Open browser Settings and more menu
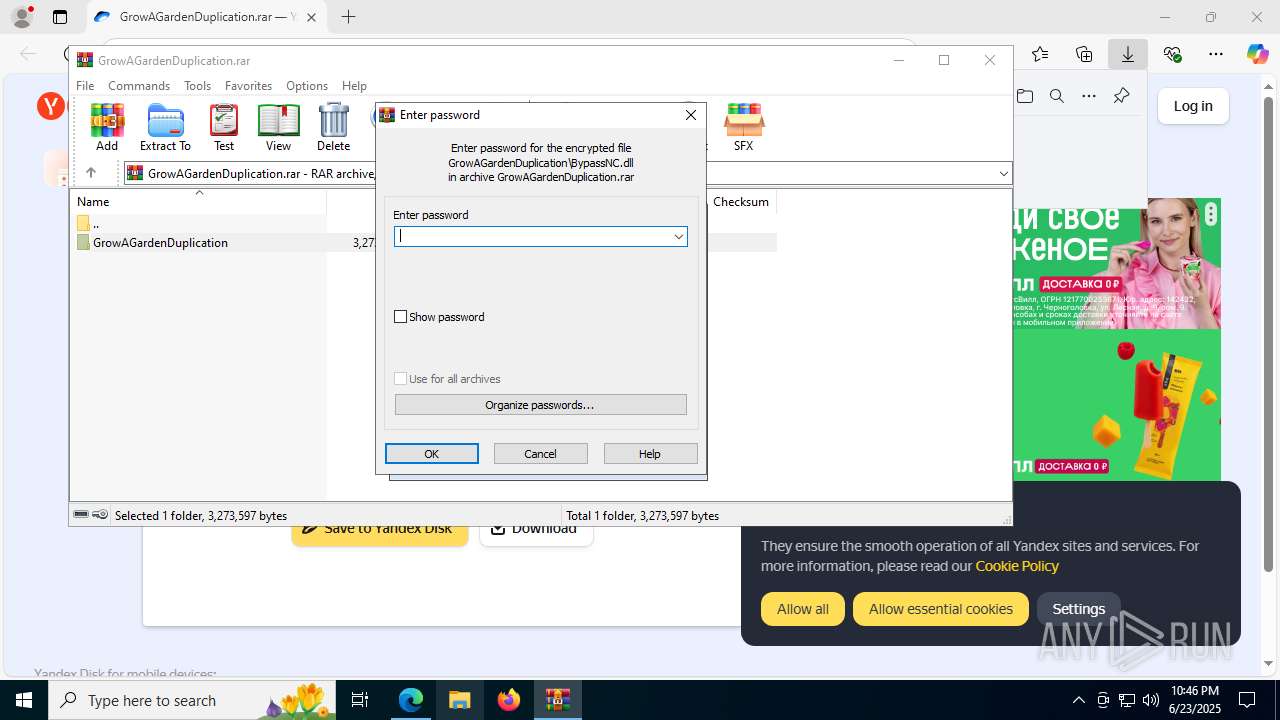Image resolution: width=1280 pixels, height=720 pixels. [1216, 54]
